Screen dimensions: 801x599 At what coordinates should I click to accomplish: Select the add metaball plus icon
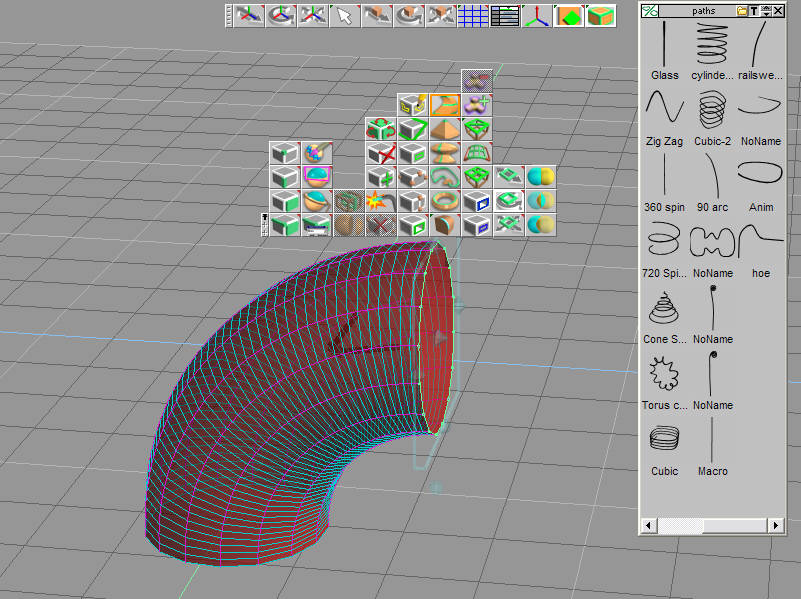tap(477, 105)
